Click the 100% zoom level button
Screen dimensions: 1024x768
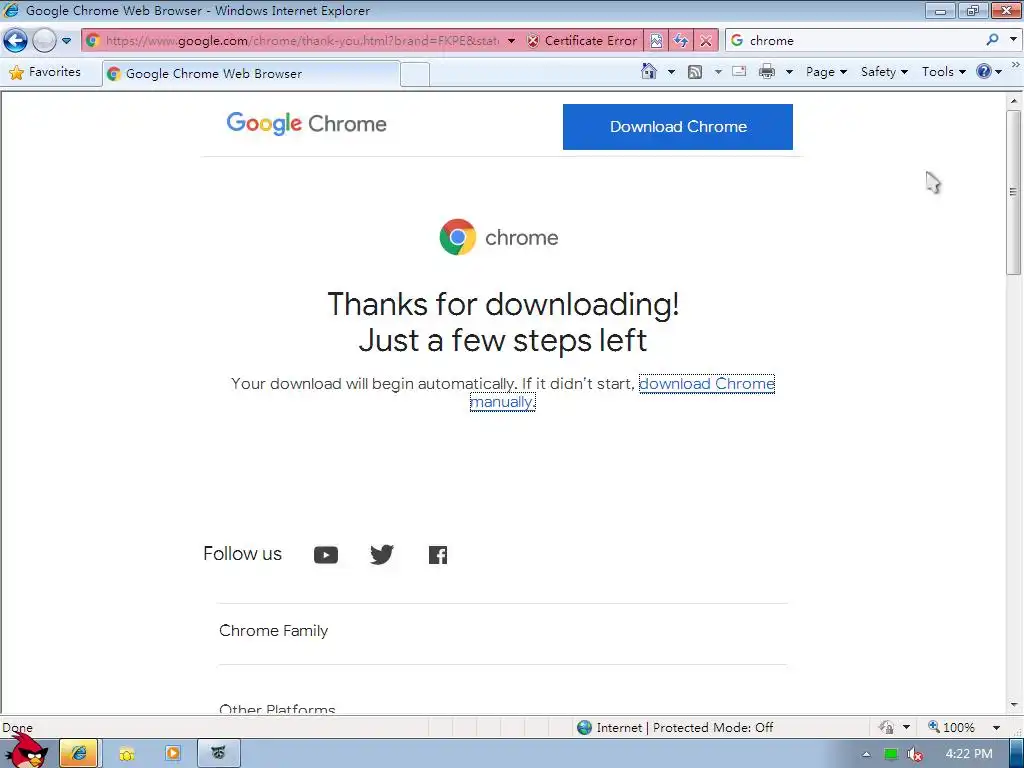pyautogui.click(x=952, y=728)
